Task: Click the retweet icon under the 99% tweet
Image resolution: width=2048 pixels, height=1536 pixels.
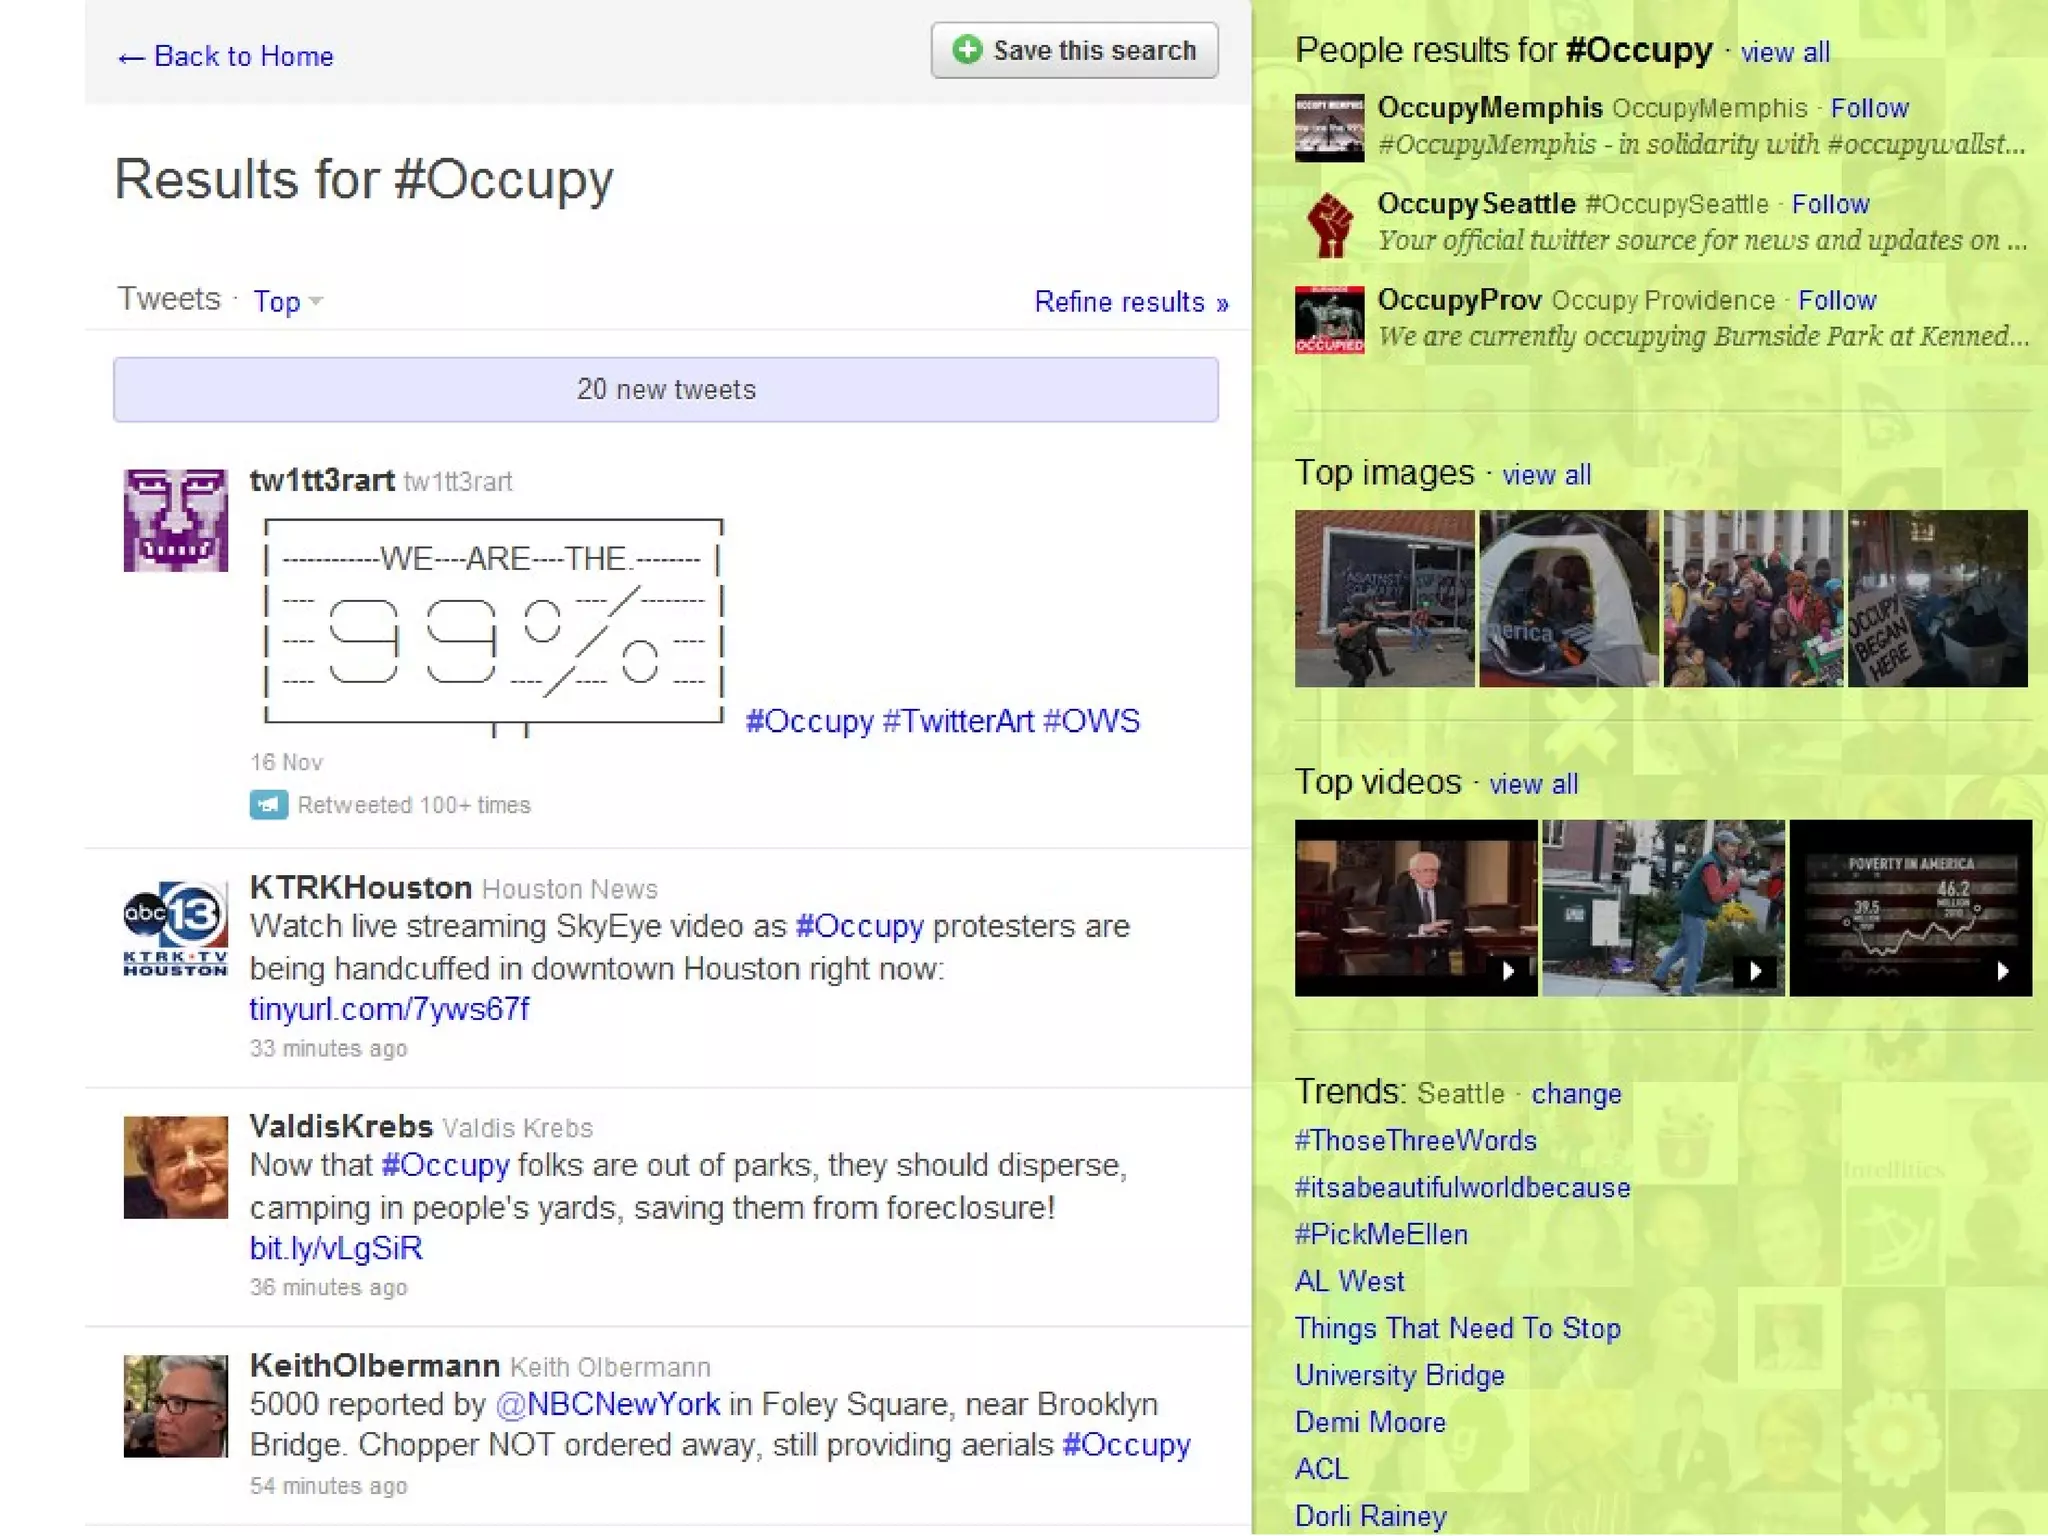Action: point(268,805)
